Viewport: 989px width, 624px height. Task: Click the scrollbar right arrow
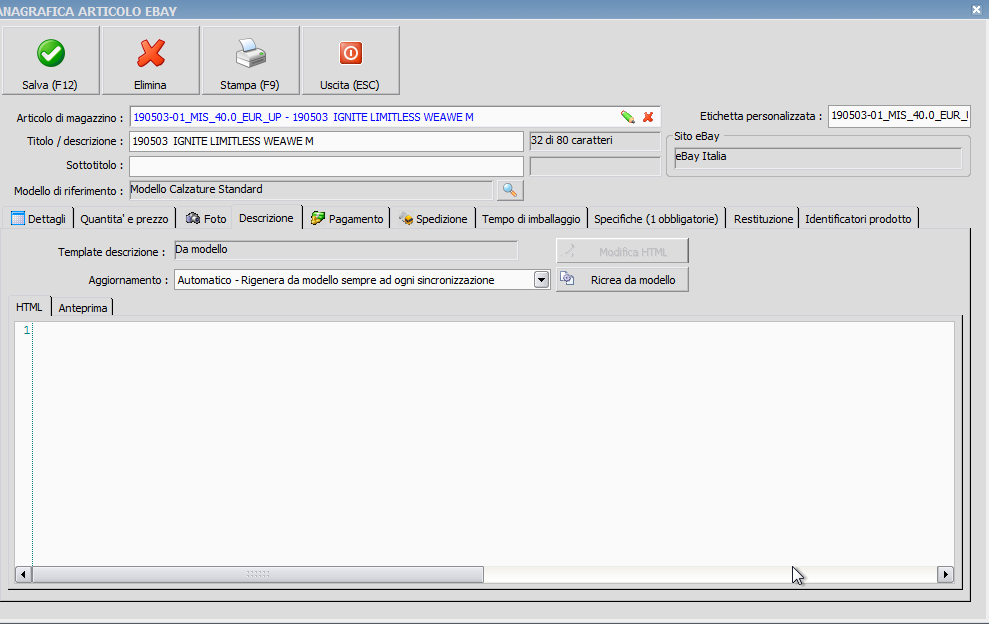(945, 574)
